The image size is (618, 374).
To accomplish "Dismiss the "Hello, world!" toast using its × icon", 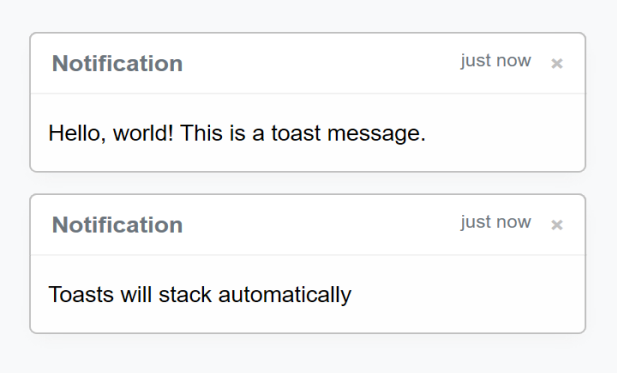I will (x=557, y=63).
